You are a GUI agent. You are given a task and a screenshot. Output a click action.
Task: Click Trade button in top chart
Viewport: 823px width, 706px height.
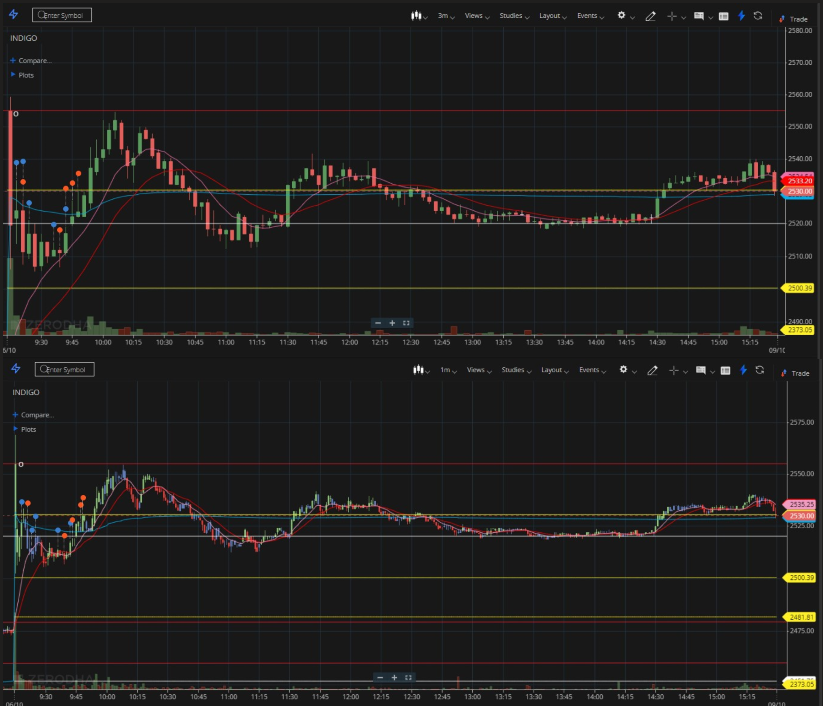point(793,19)
